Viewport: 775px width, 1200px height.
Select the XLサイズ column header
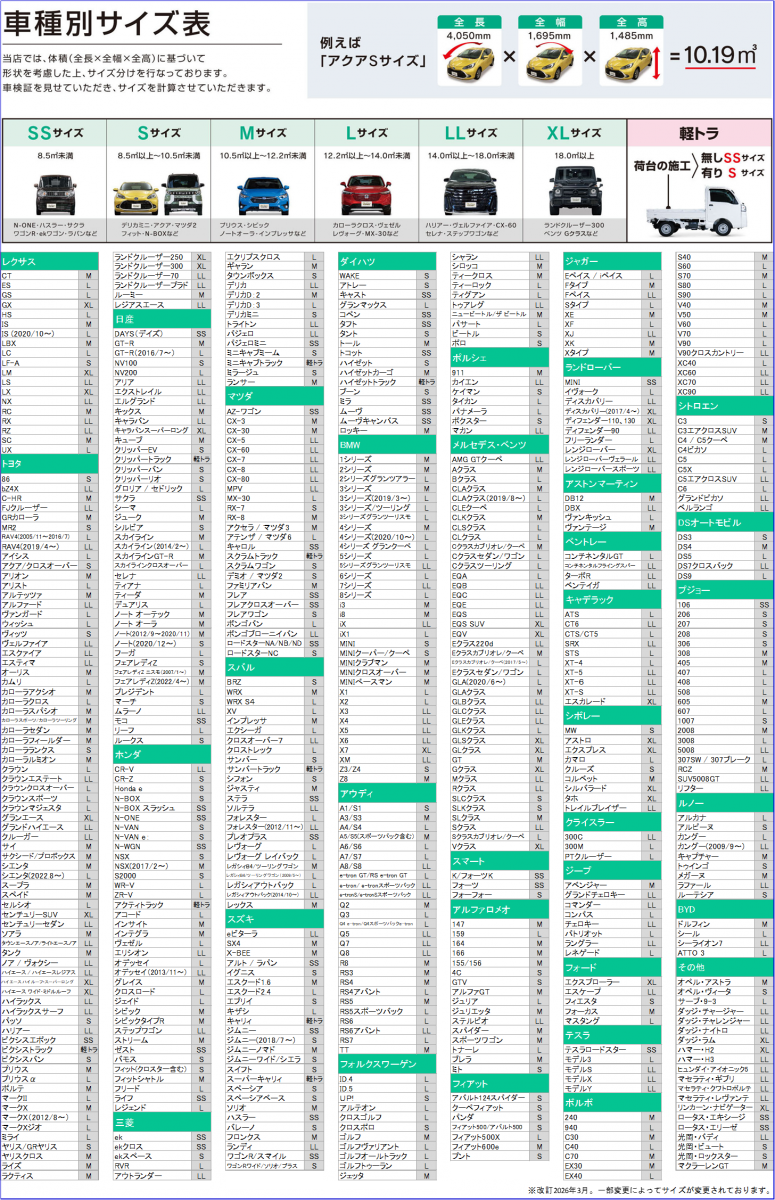pos(574,132)
